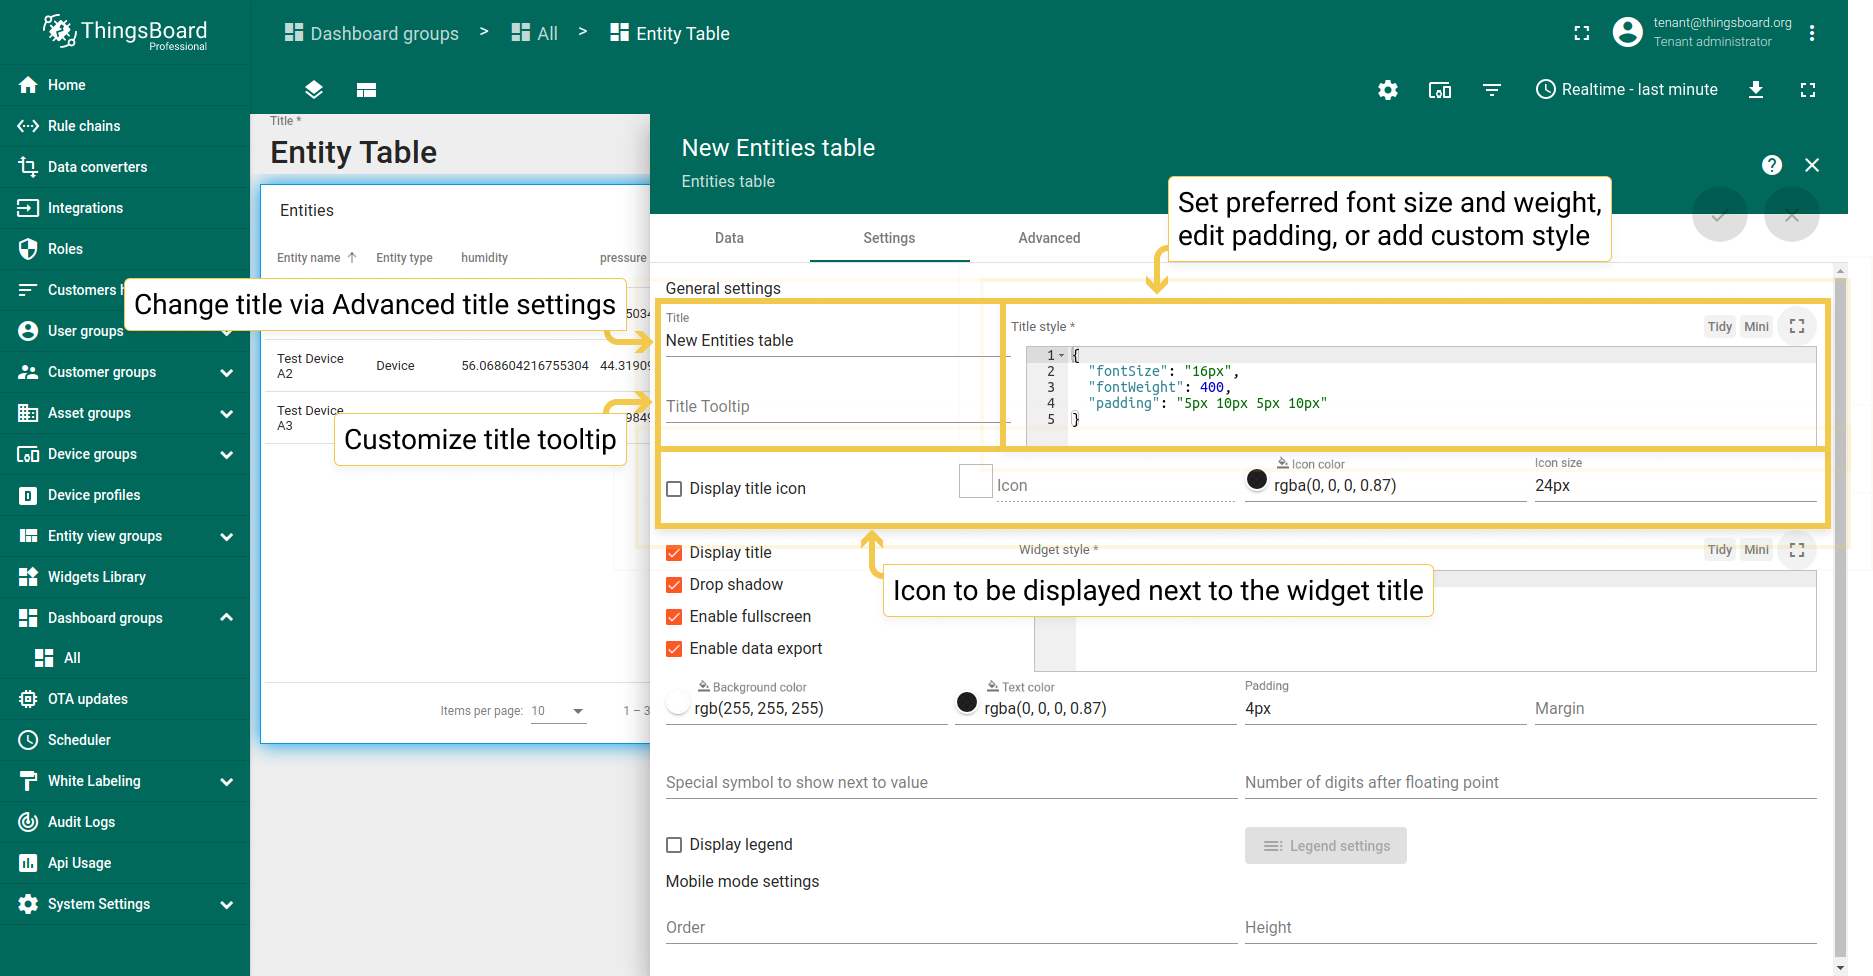
Task: Switch to the Data tab
Action: (x=729, y=238)
